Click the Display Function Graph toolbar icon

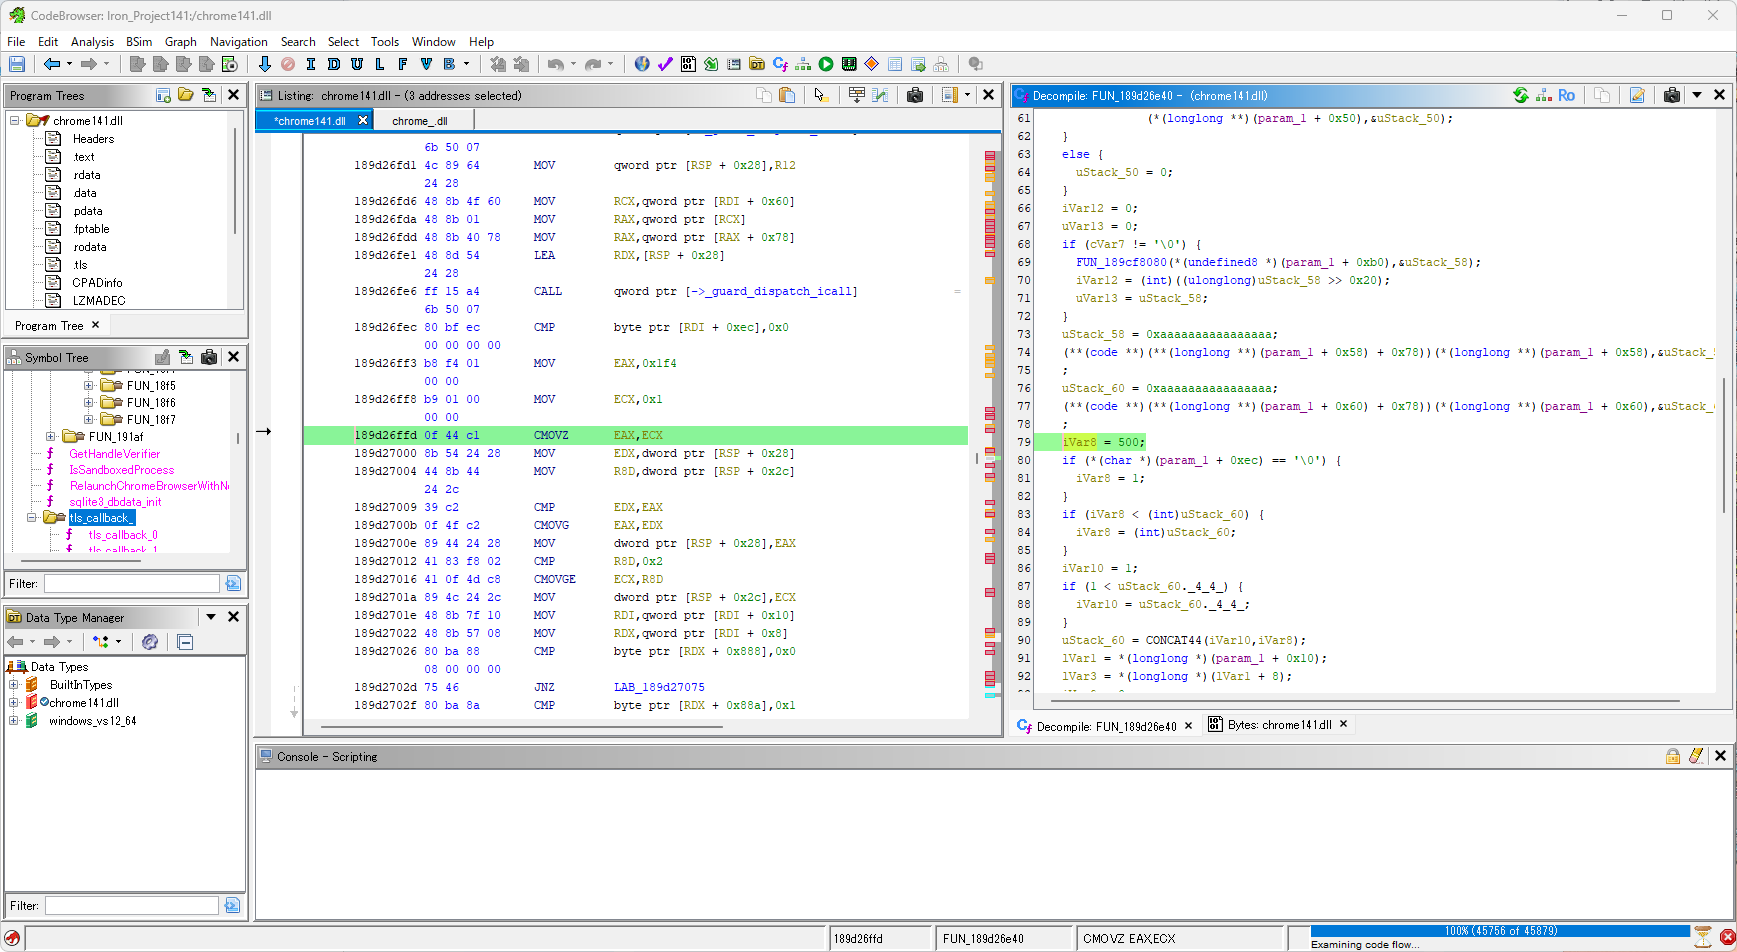[x=803, y=64]
